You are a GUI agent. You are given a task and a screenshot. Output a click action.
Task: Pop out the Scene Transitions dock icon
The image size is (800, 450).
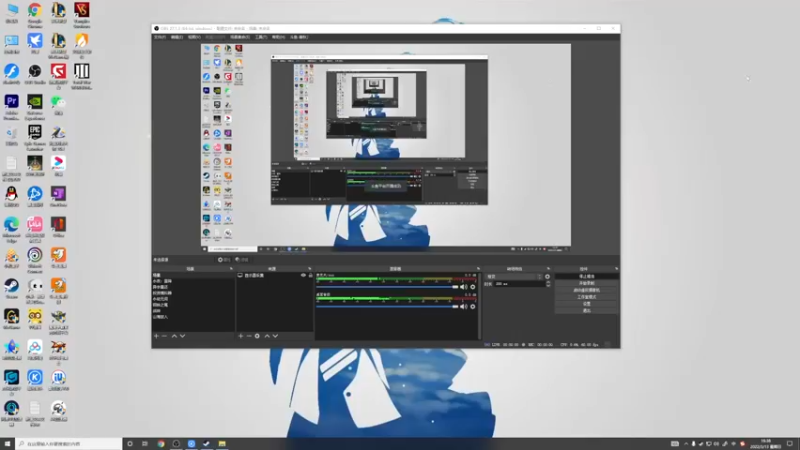(548, 269)
